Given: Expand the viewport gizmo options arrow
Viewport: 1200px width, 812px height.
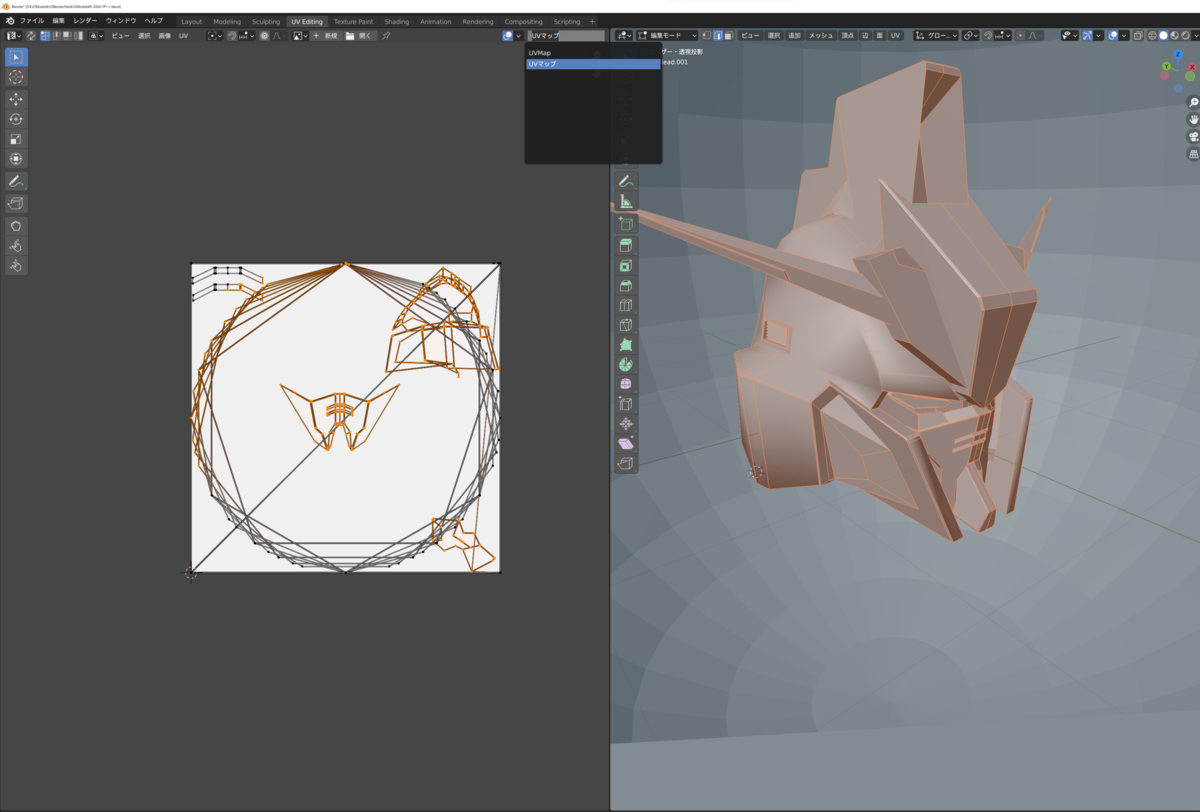Looking at the screenshot, I should pos(1098,36).
